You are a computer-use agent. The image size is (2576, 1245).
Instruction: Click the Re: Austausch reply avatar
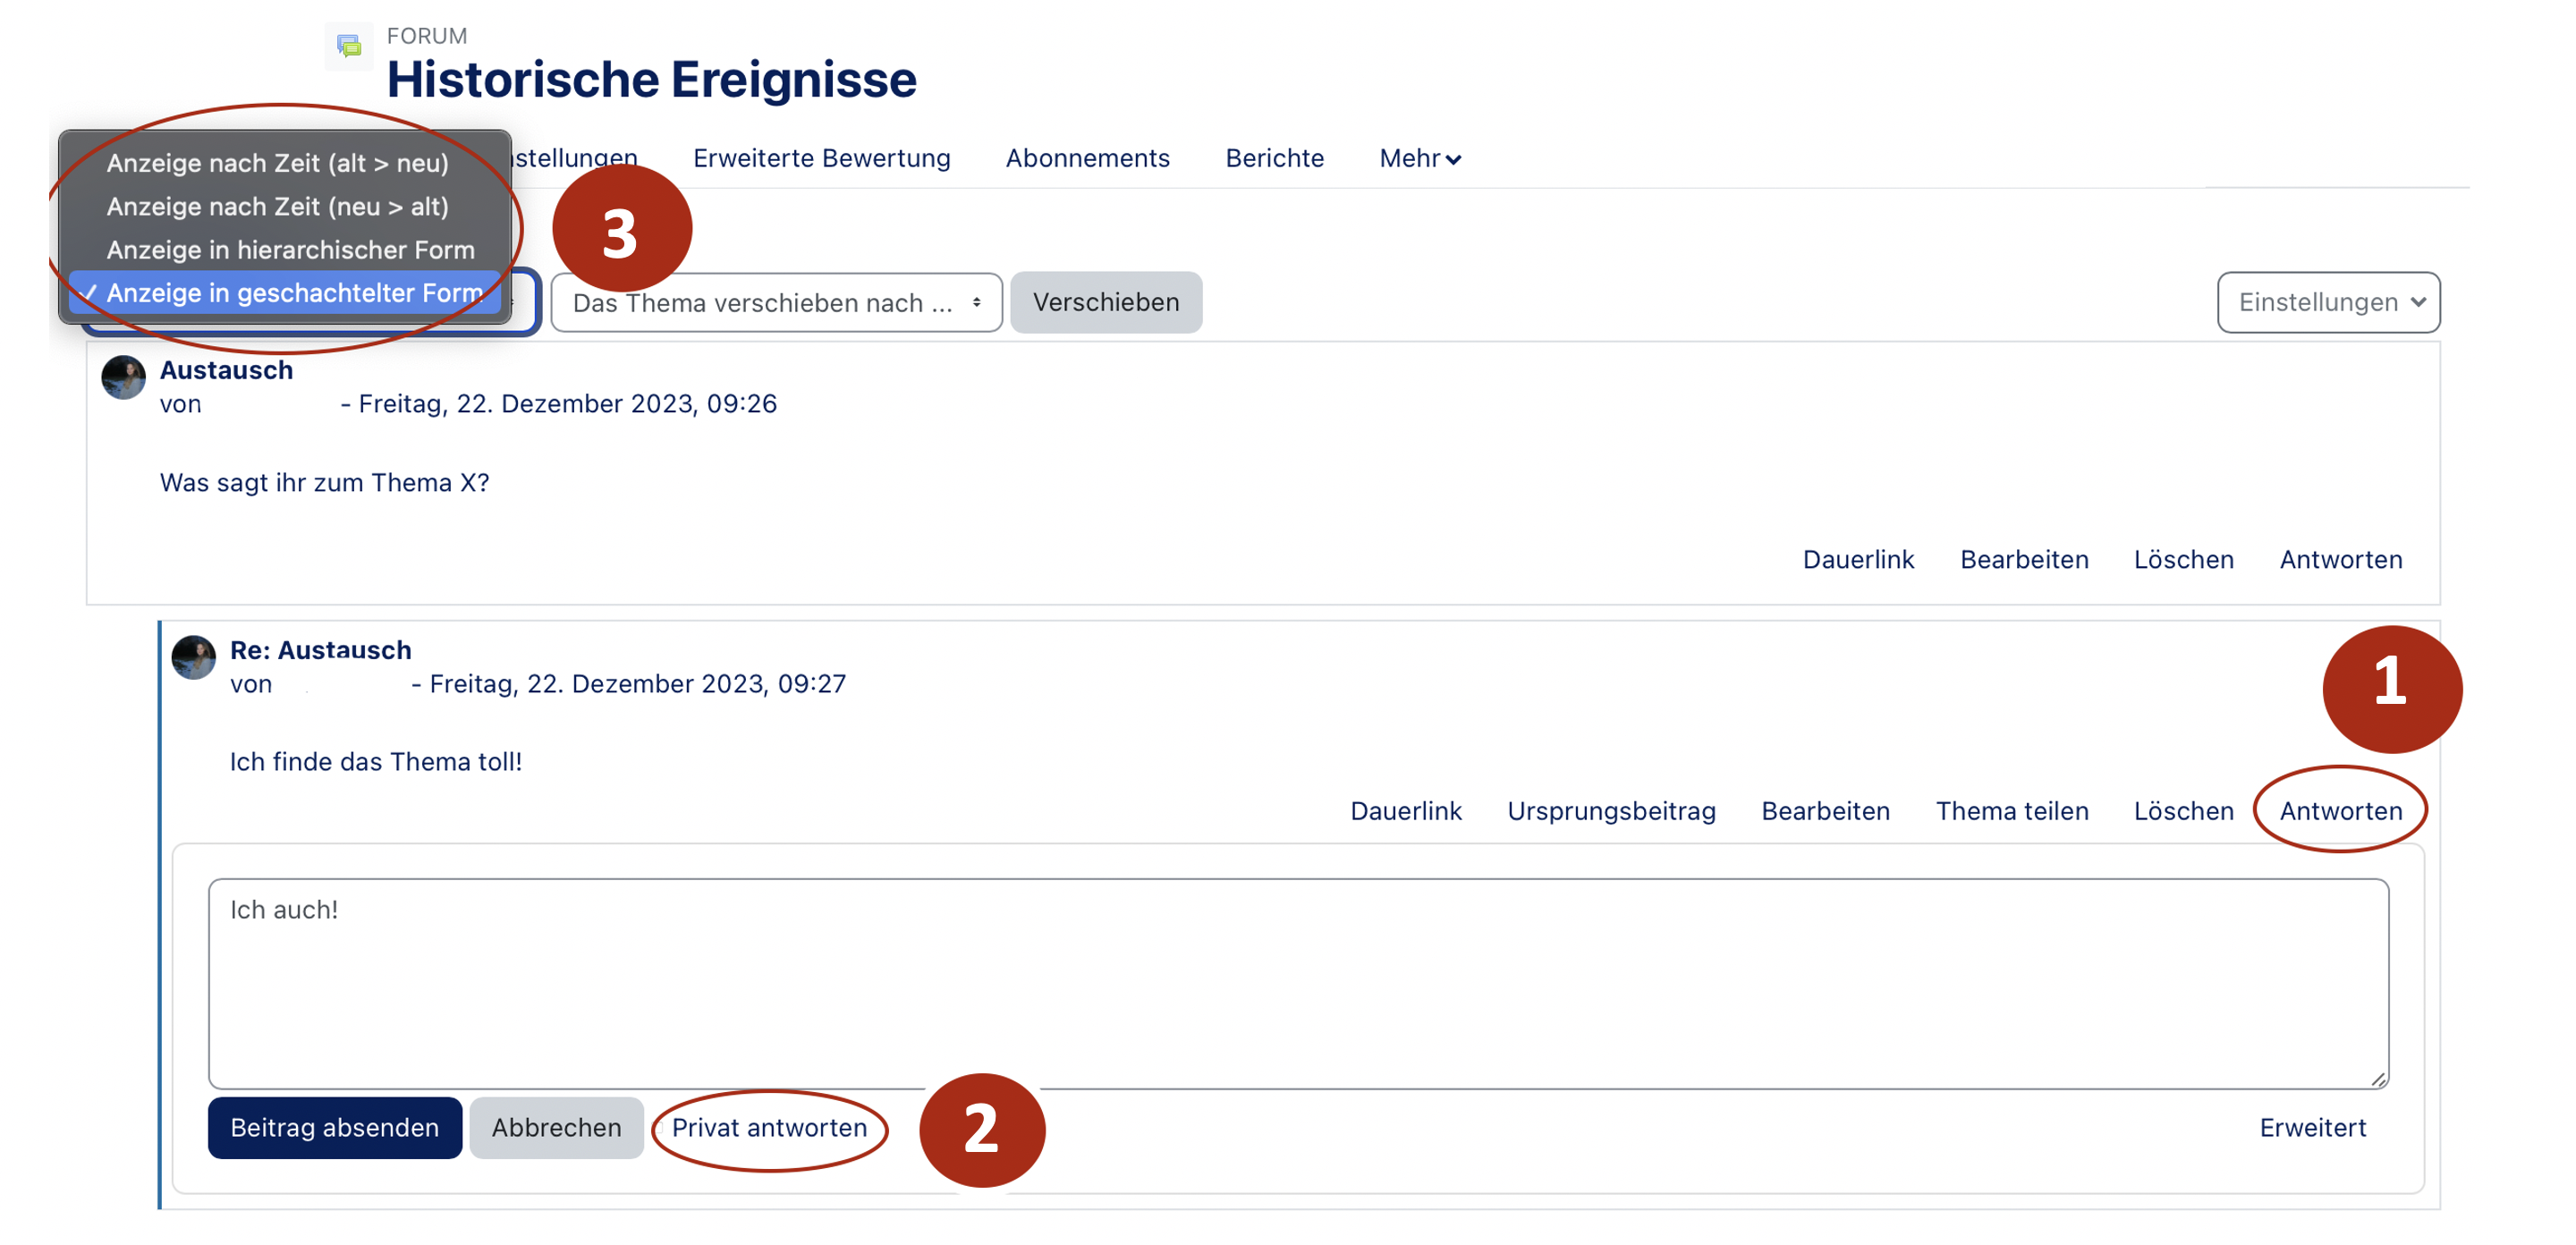[x=193, y=658]
